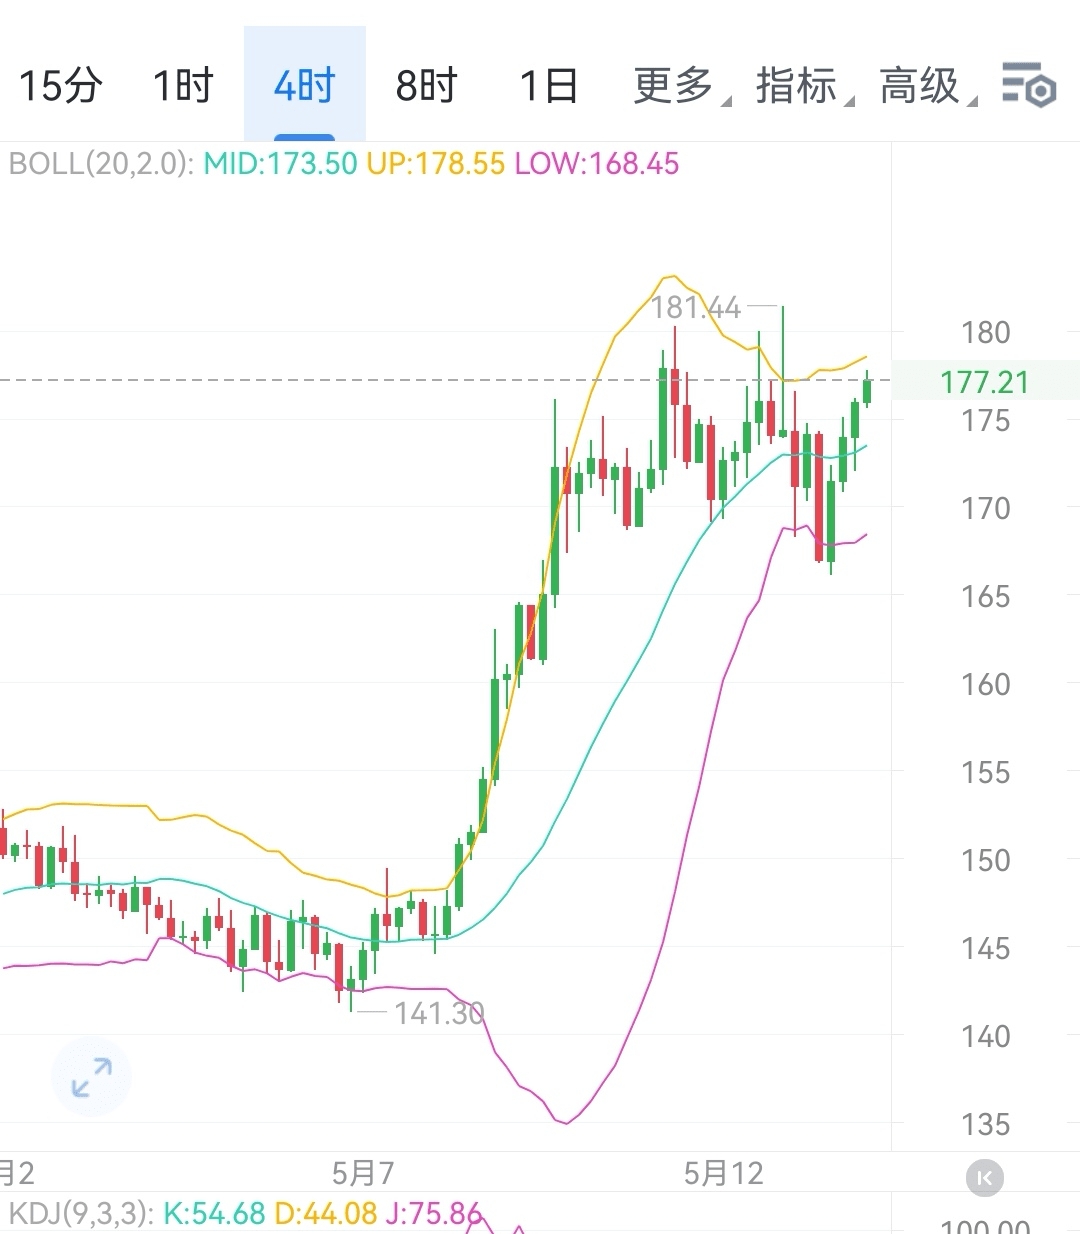Viewport: 1080px width, 1234px height.
Task: Click the J:75.86 value
Action: 434,1214
